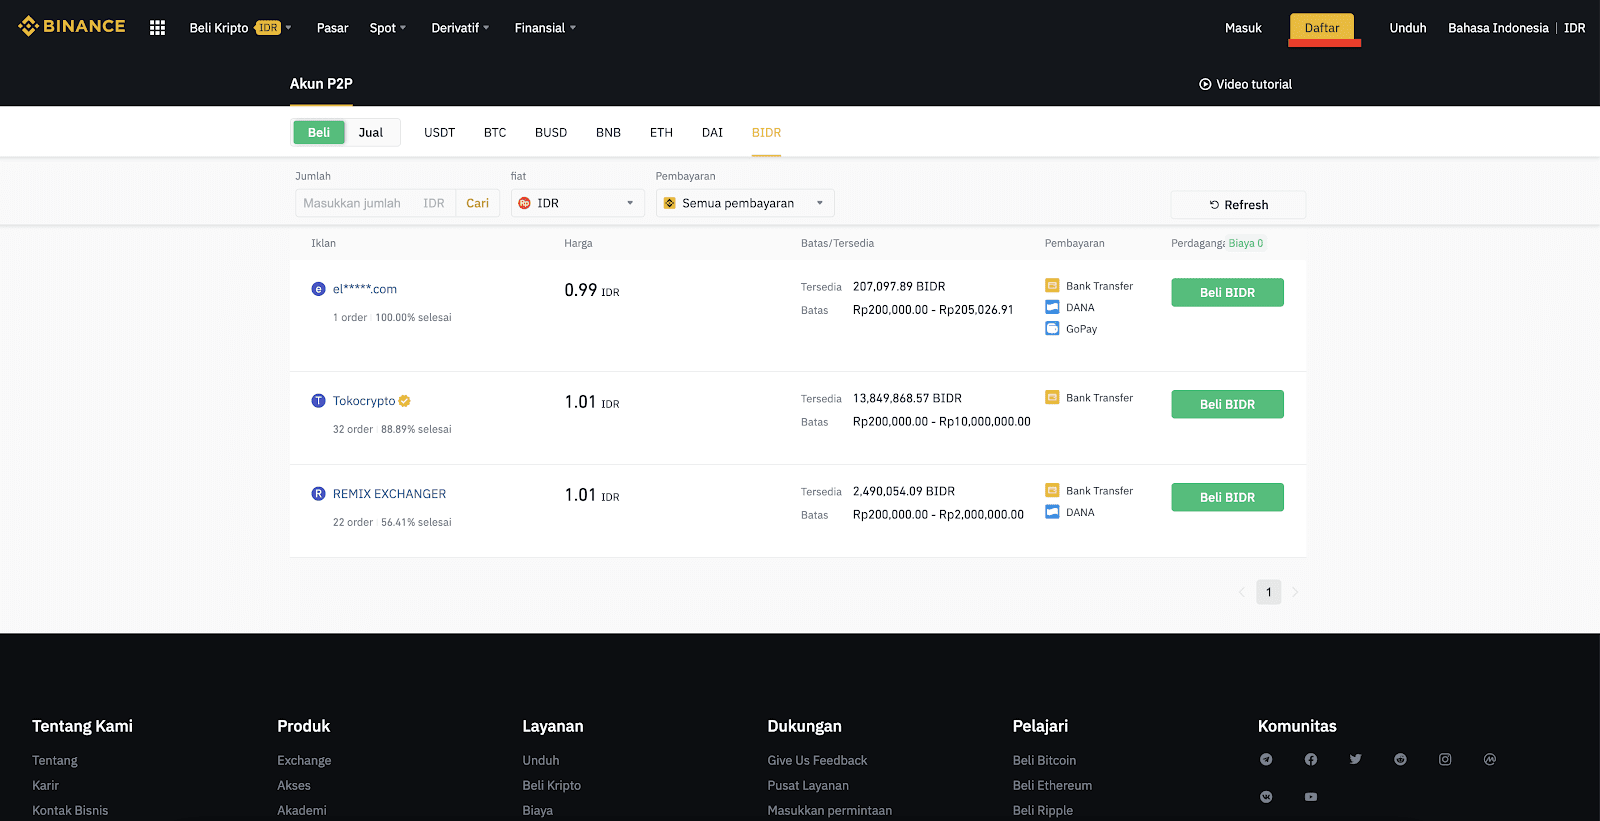Click Tokocrypto's Bank Transfer payment icon
The image size is (1600, 821).
1052,397
